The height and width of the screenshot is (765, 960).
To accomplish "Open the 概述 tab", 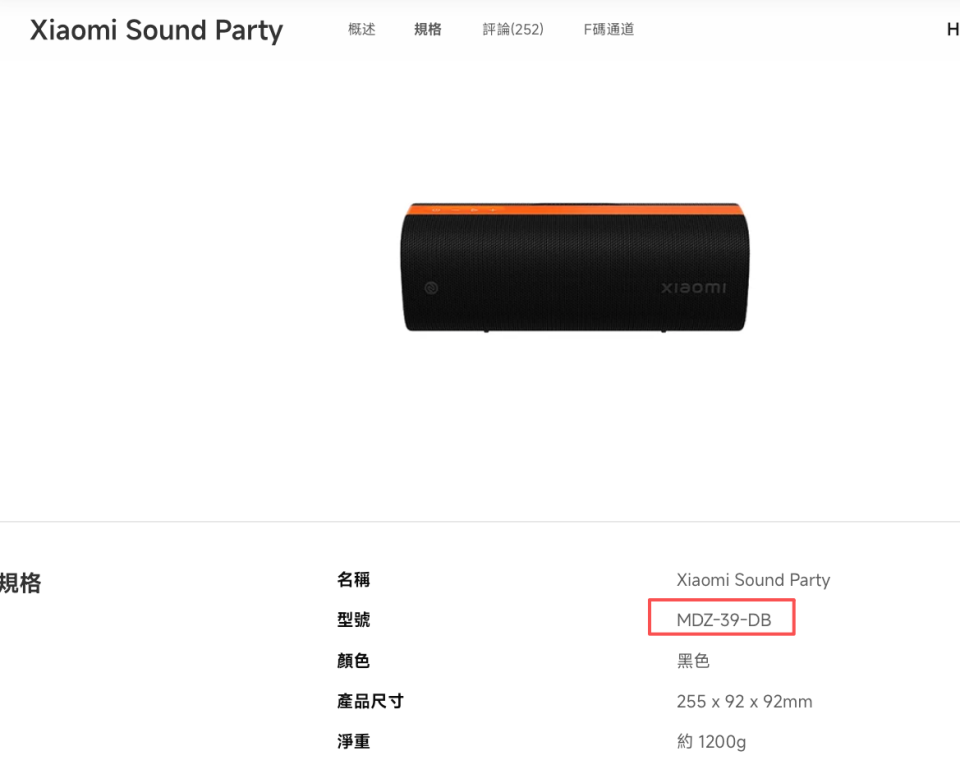I will point(362,29).
